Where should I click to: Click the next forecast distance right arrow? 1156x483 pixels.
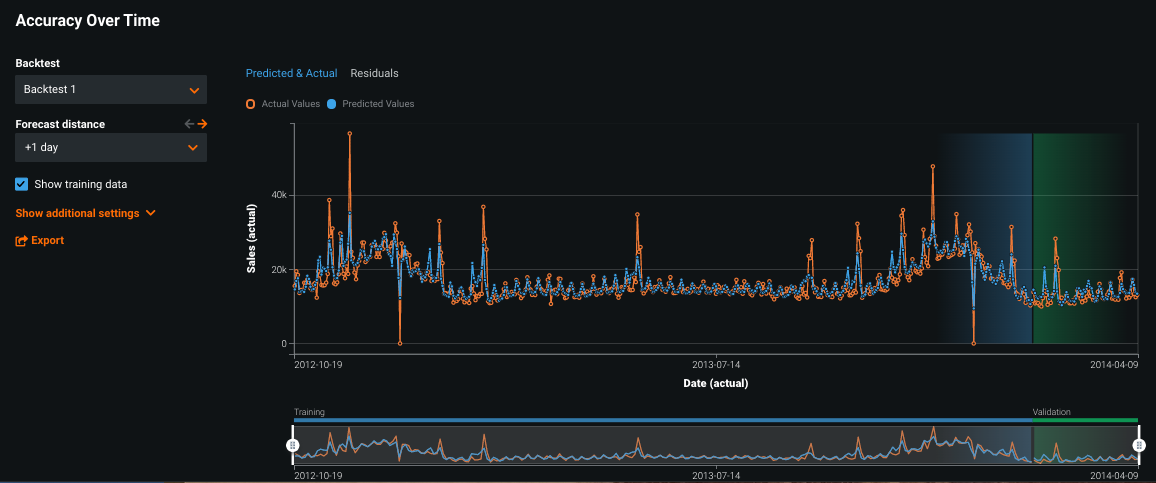[x=202, y=124]
